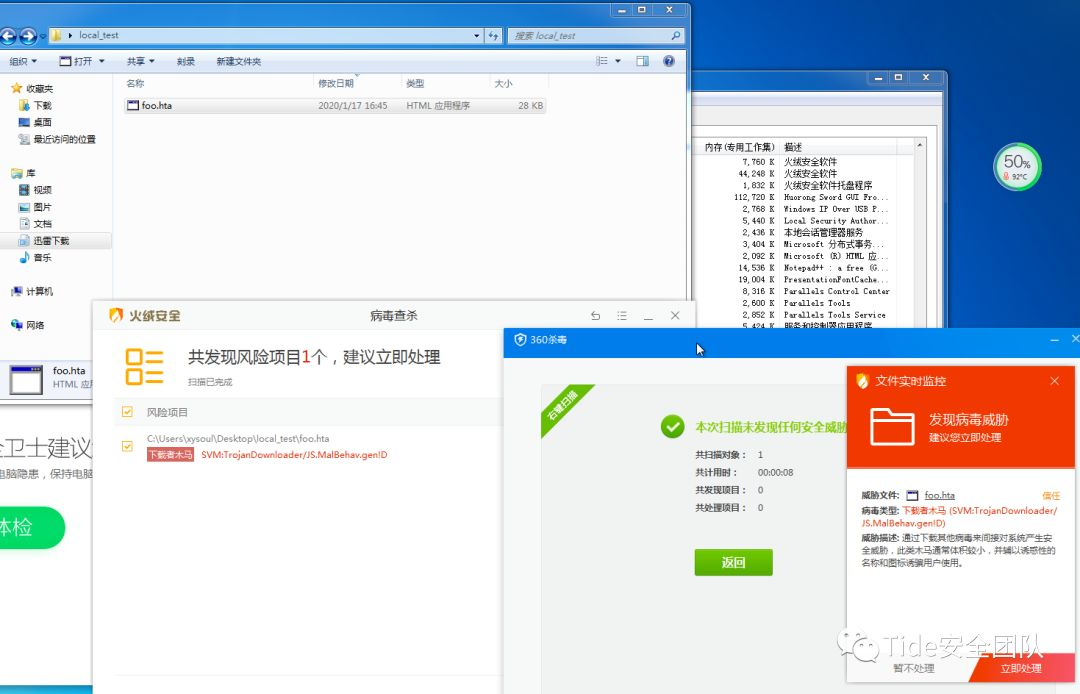This screenshot has width=1080, height=694.
Task: Click 新建文件夹 in Explorer toolbar
Action: pos(239,61)
